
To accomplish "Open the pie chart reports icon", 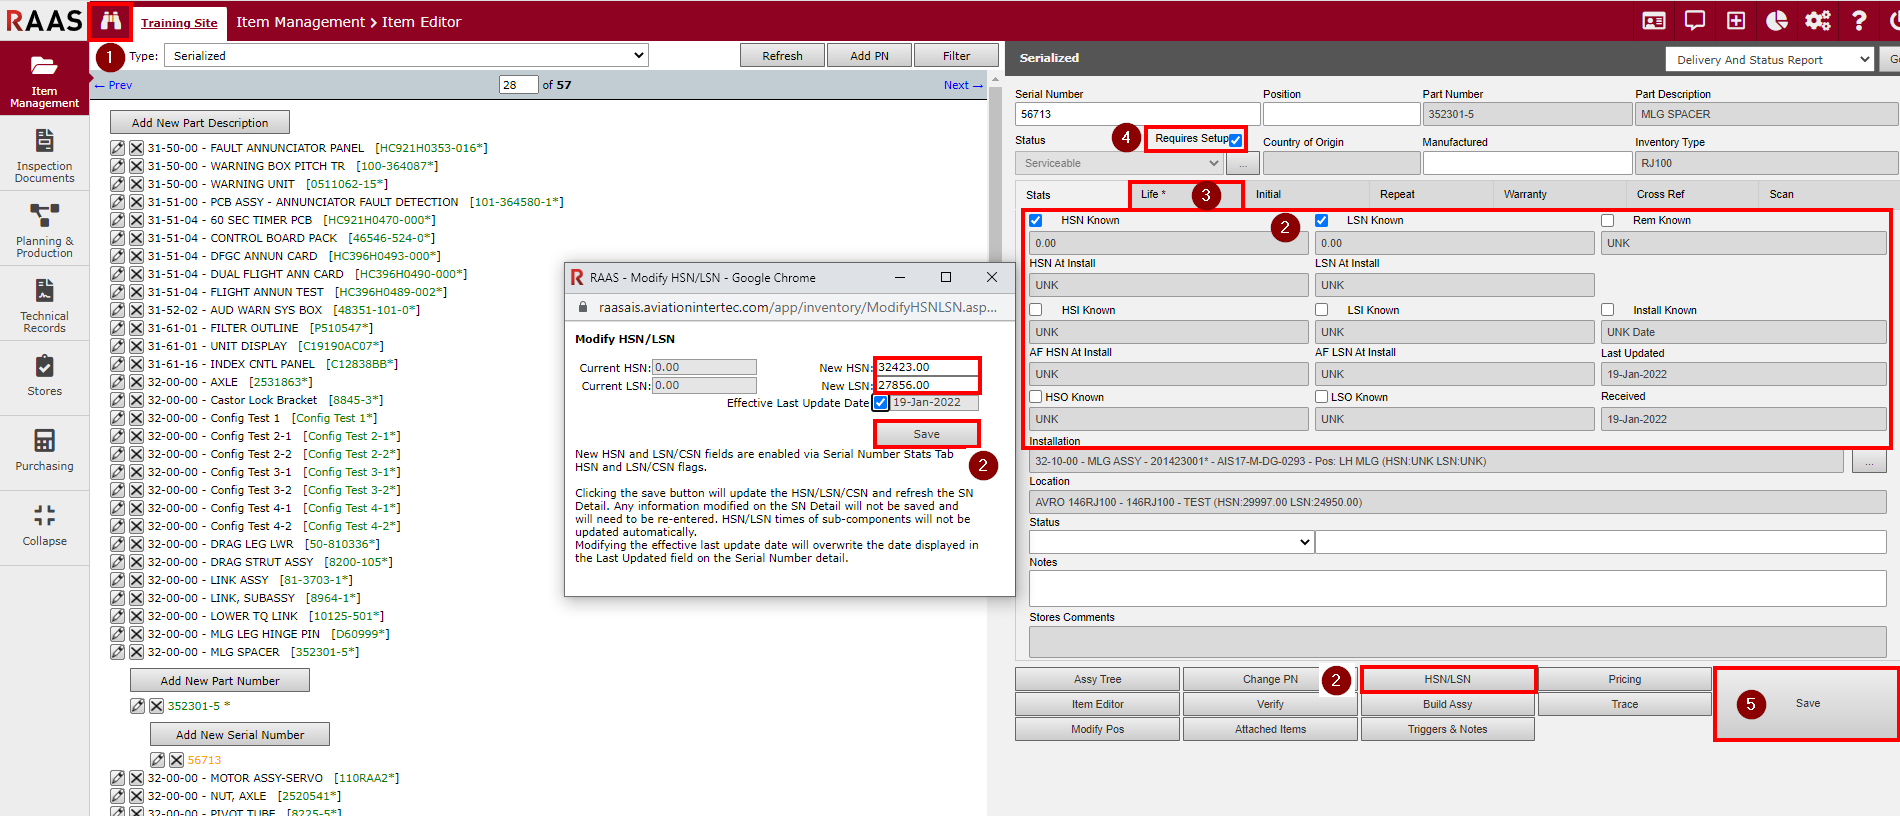I will (x=1777, y=21).
